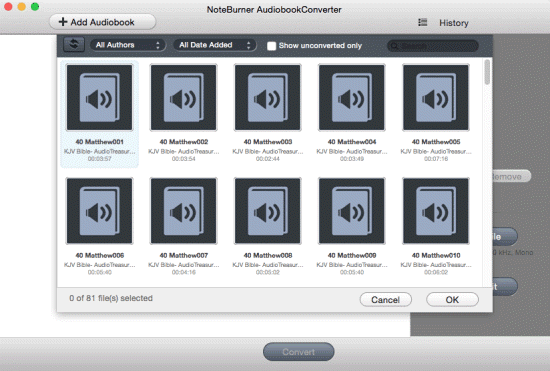Image resolution: width=550 pixels, height=371 pixels.
Task: Click the refresh library icon button
Action: pos(74,45)
